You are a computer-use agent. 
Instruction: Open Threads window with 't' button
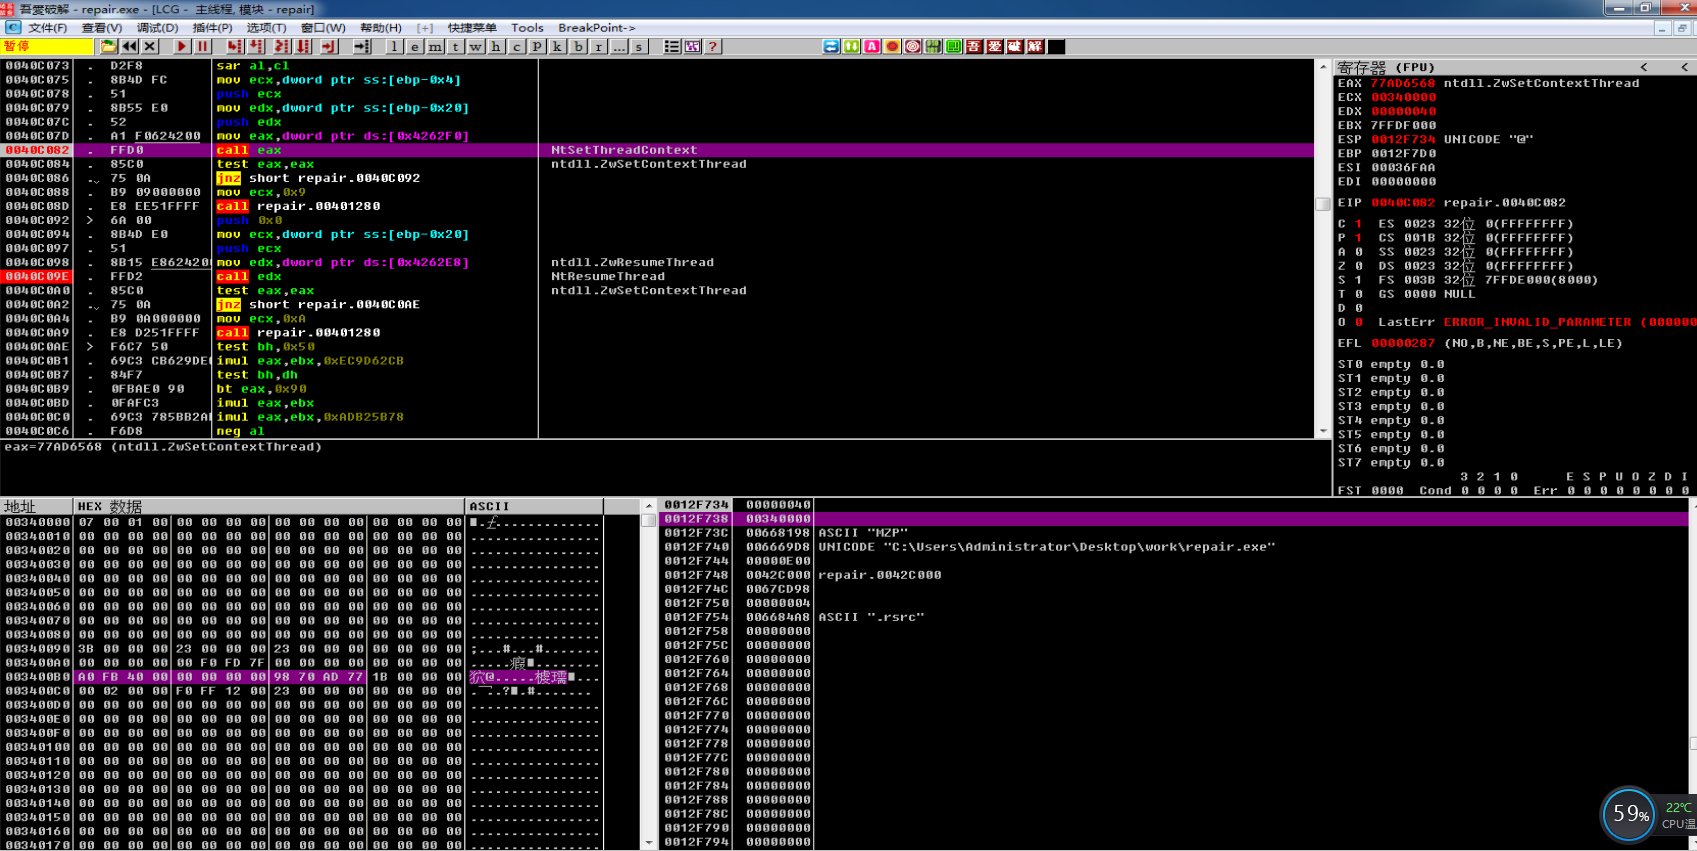[x=455, y=46]
